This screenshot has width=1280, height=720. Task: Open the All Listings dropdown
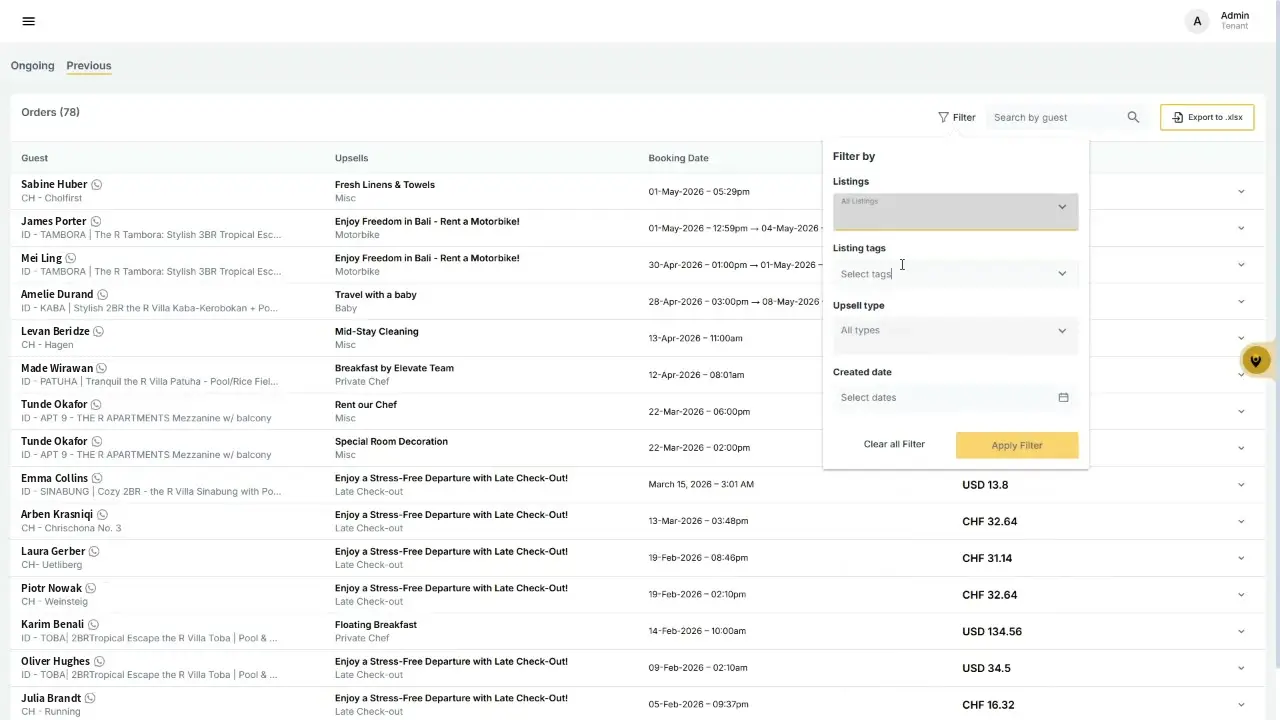click(x=955, y=211)
